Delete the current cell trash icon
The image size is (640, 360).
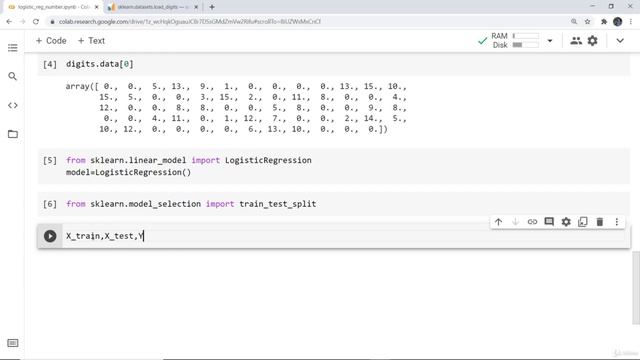coord(600,222)
